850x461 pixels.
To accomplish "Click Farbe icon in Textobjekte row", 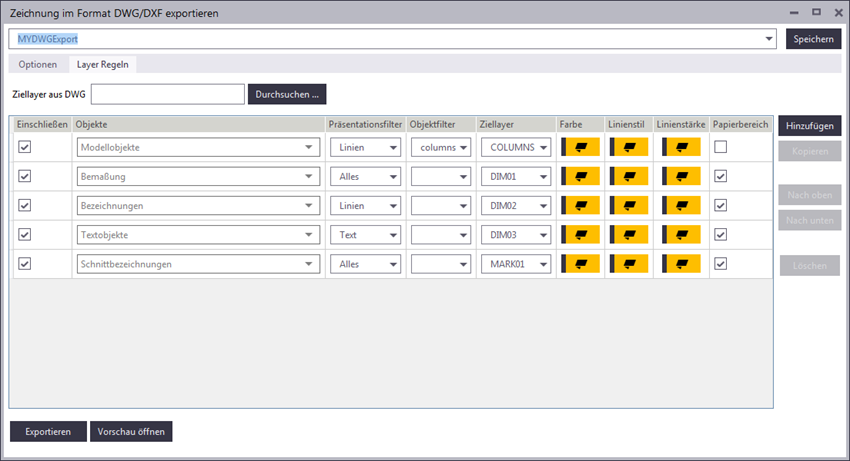I will click(580, 234).
